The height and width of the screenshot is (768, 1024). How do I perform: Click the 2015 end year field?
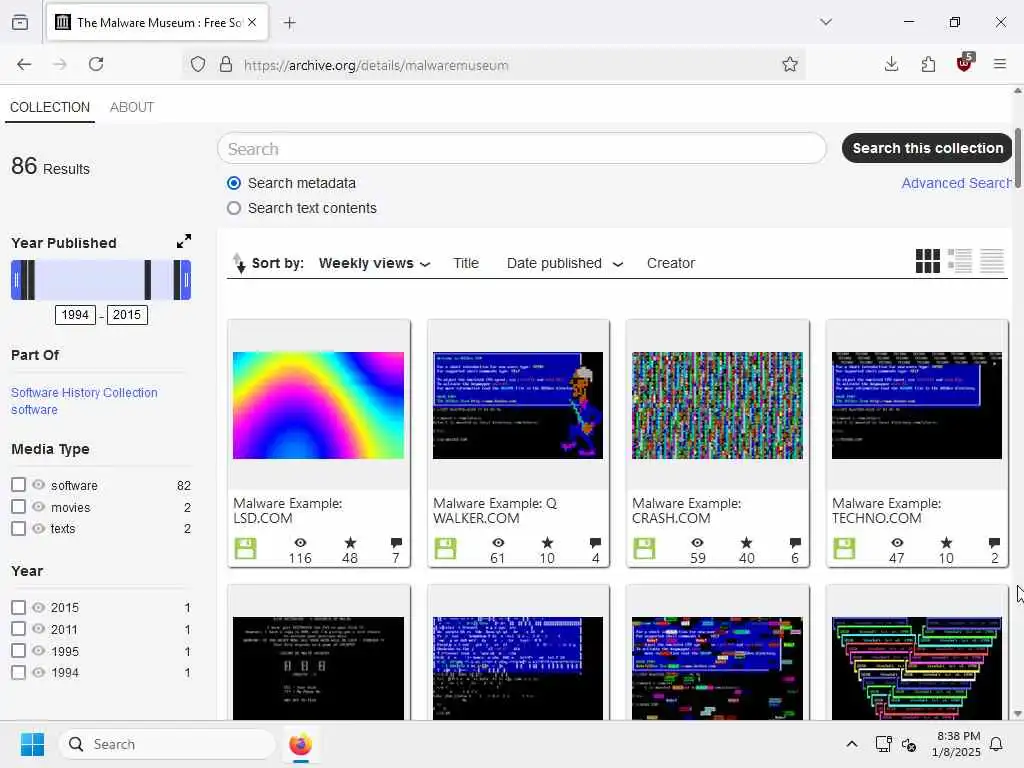127,315
